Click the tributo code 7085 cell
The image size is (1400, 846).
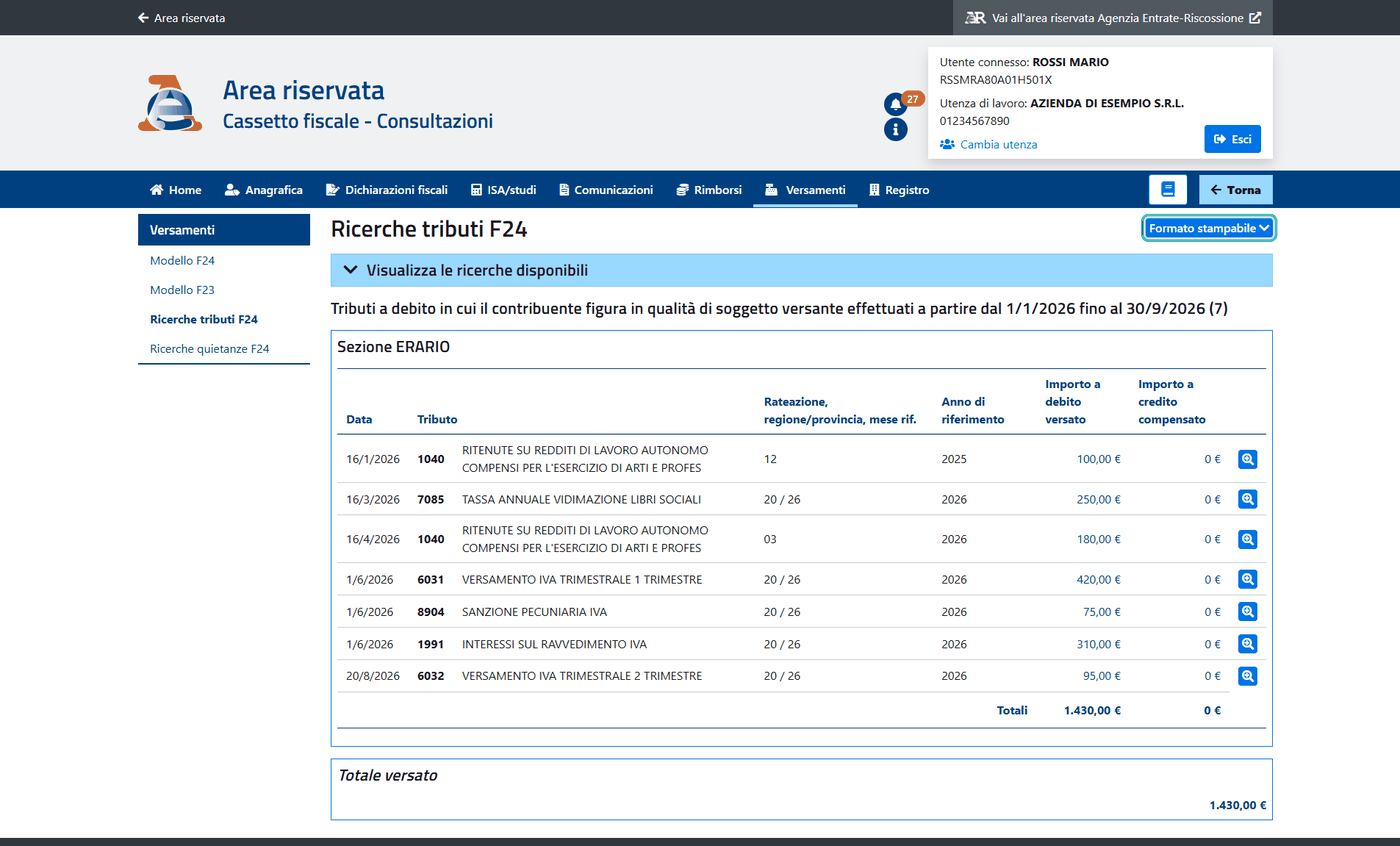tap(431, 499)
